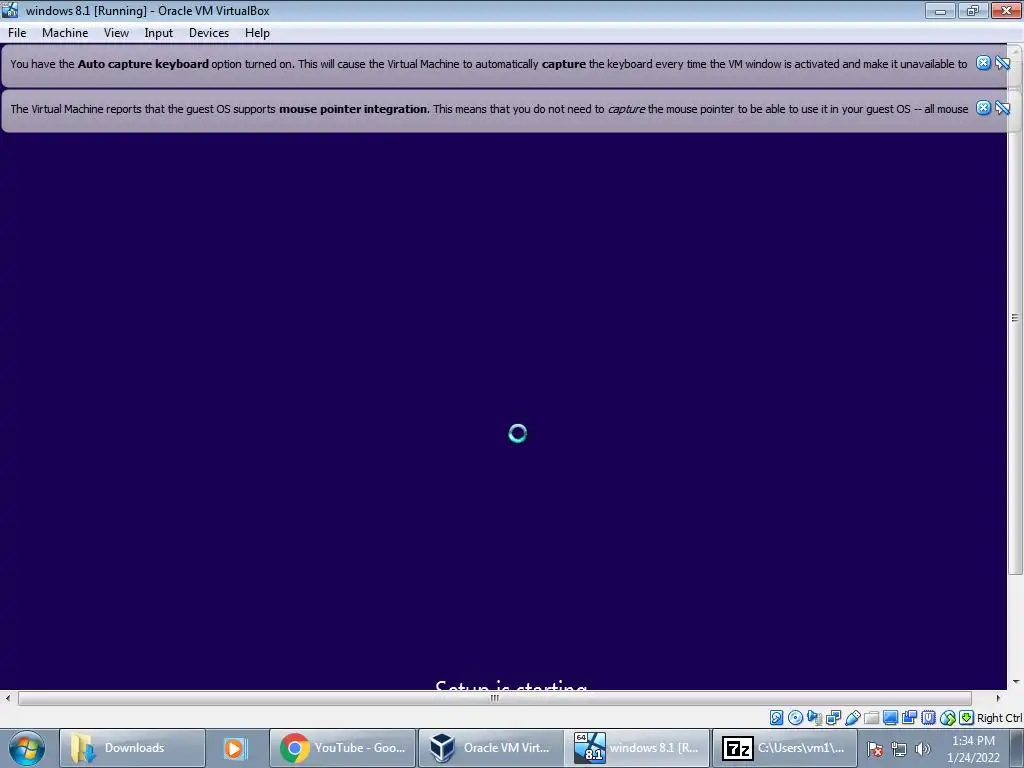This screenshot has width=1024, height=768.
Task: Open the volume speaker tray icon
Action: [x=923, y=749]
